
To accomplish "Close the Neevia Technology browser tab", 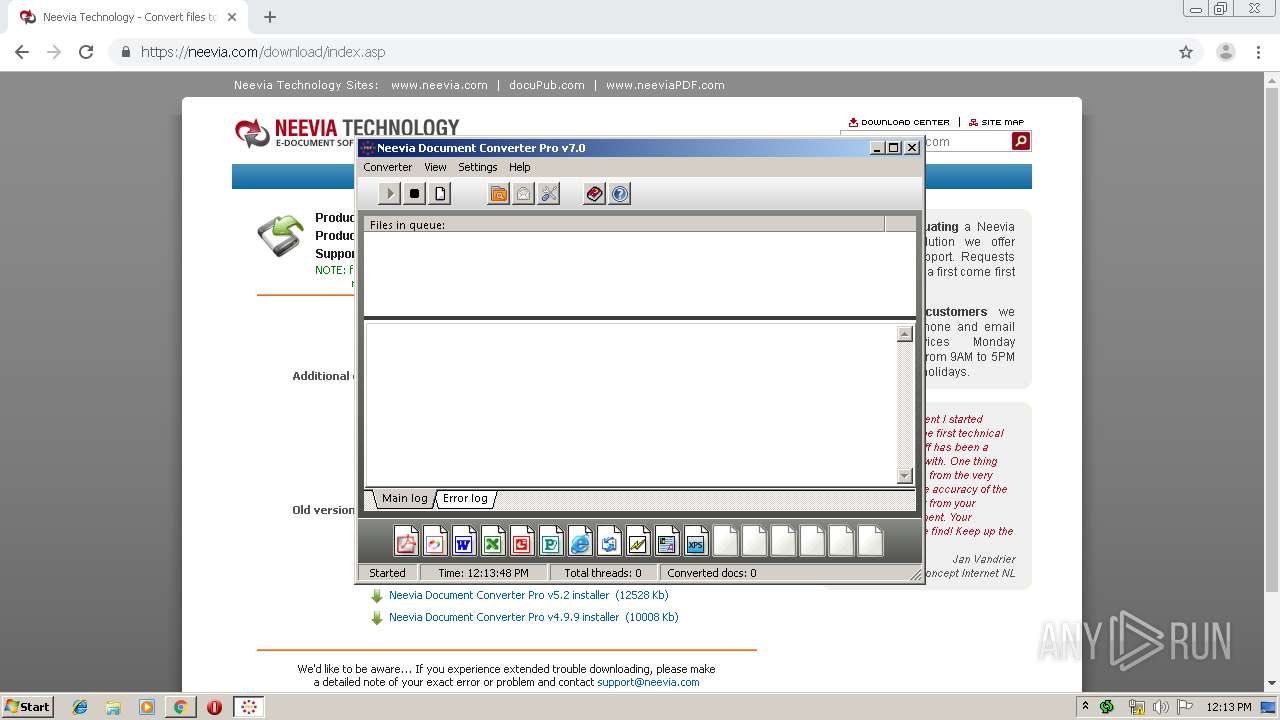I will point(231,17).
